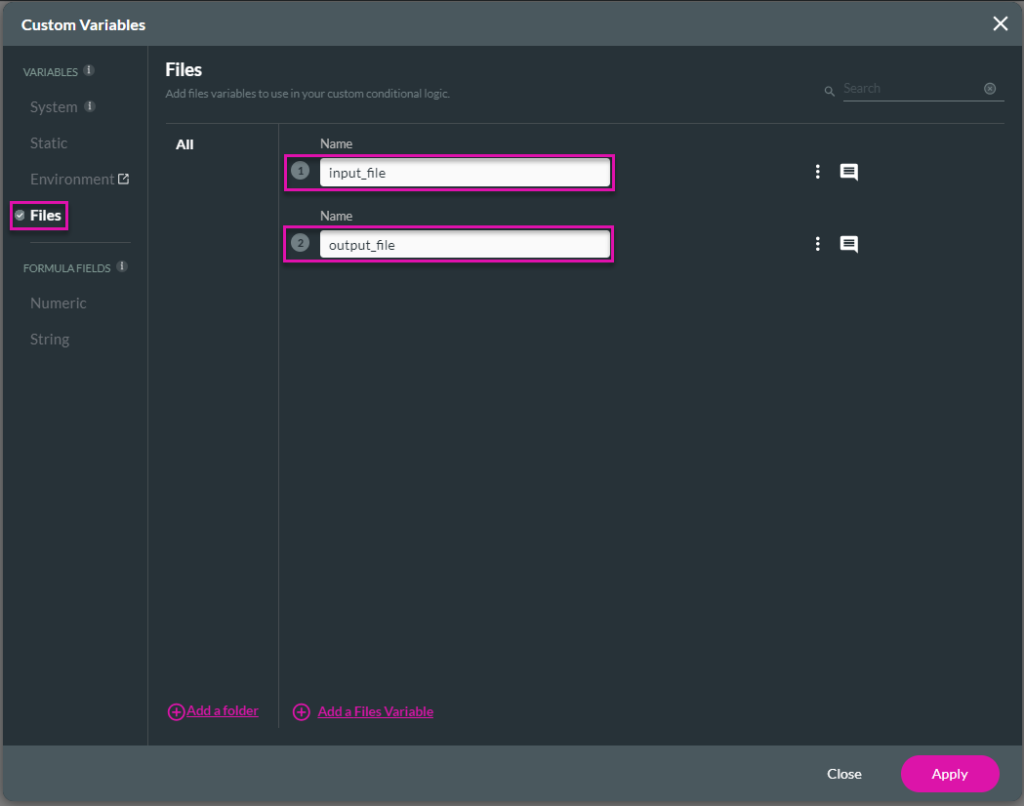
Task: Switch to Static variables section
Action: (x=49, y=143)
